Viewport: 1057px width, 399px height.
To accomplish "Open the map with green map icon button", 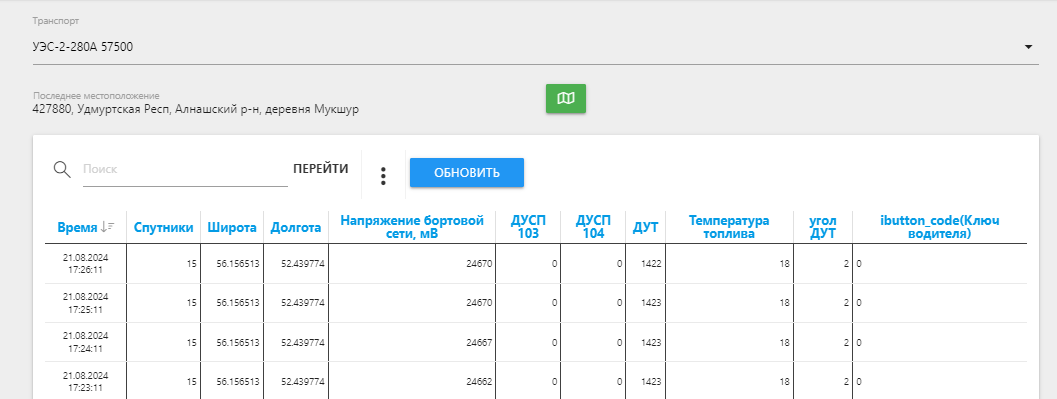I will 566,98.
